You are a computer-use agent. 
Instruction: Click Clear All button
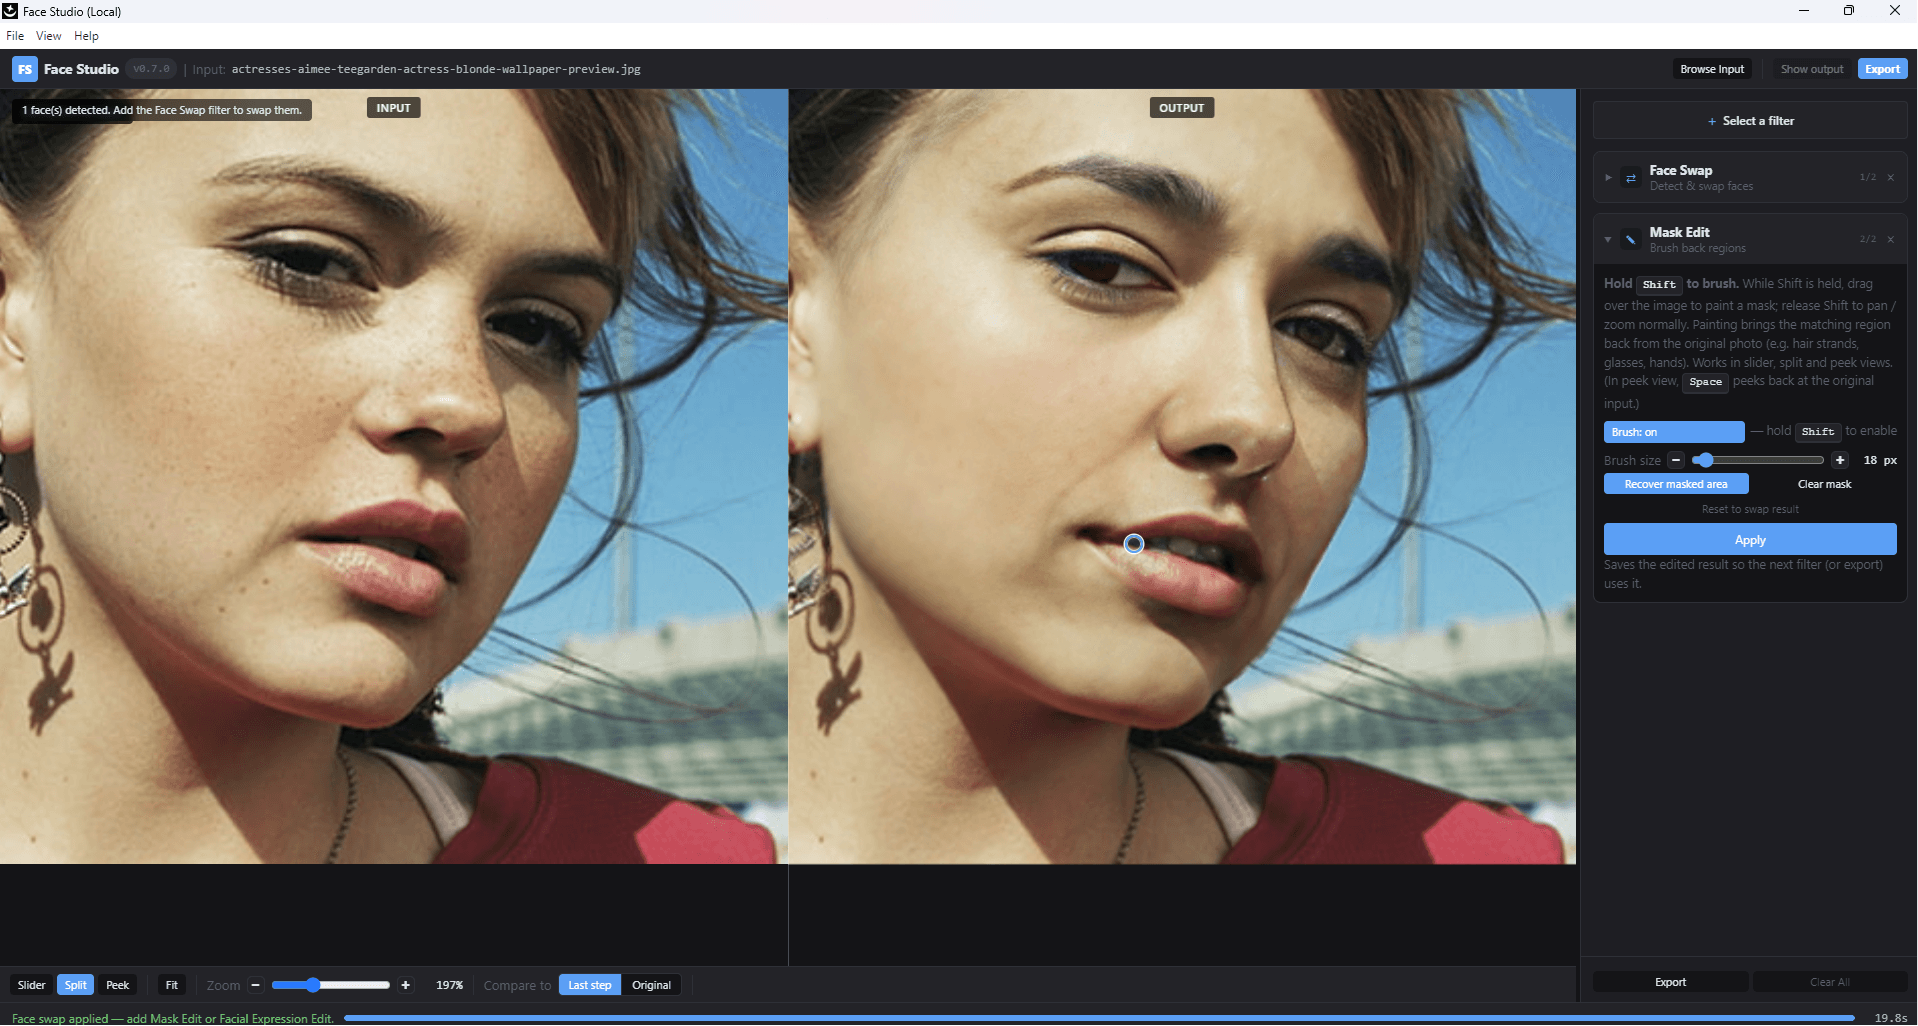[1830, 982]
